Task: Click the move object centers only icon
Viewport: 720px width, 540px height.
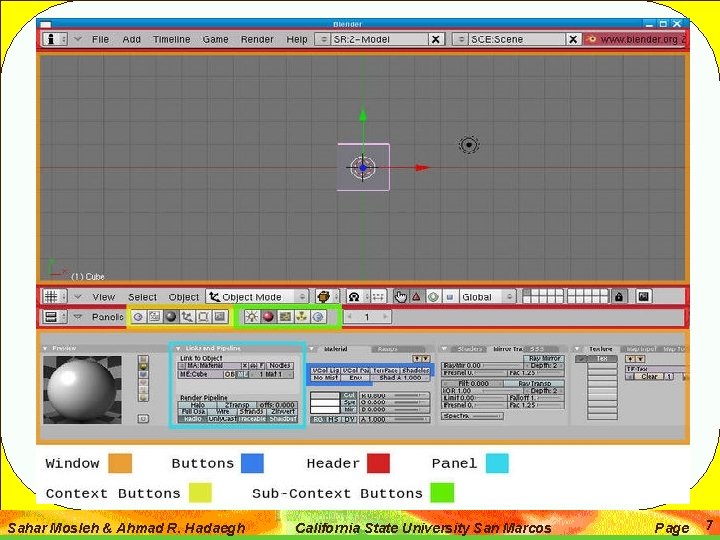Action: coord(378,297)
